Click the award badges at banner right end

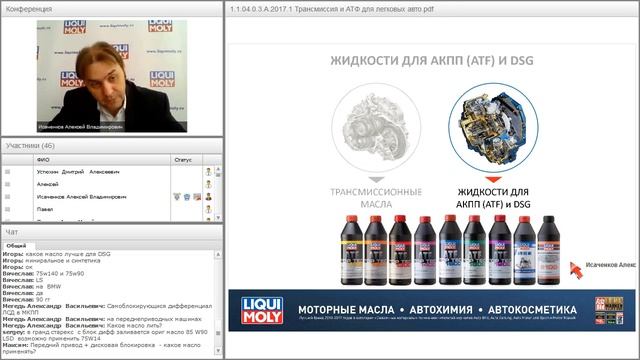[x=609, y=311]
